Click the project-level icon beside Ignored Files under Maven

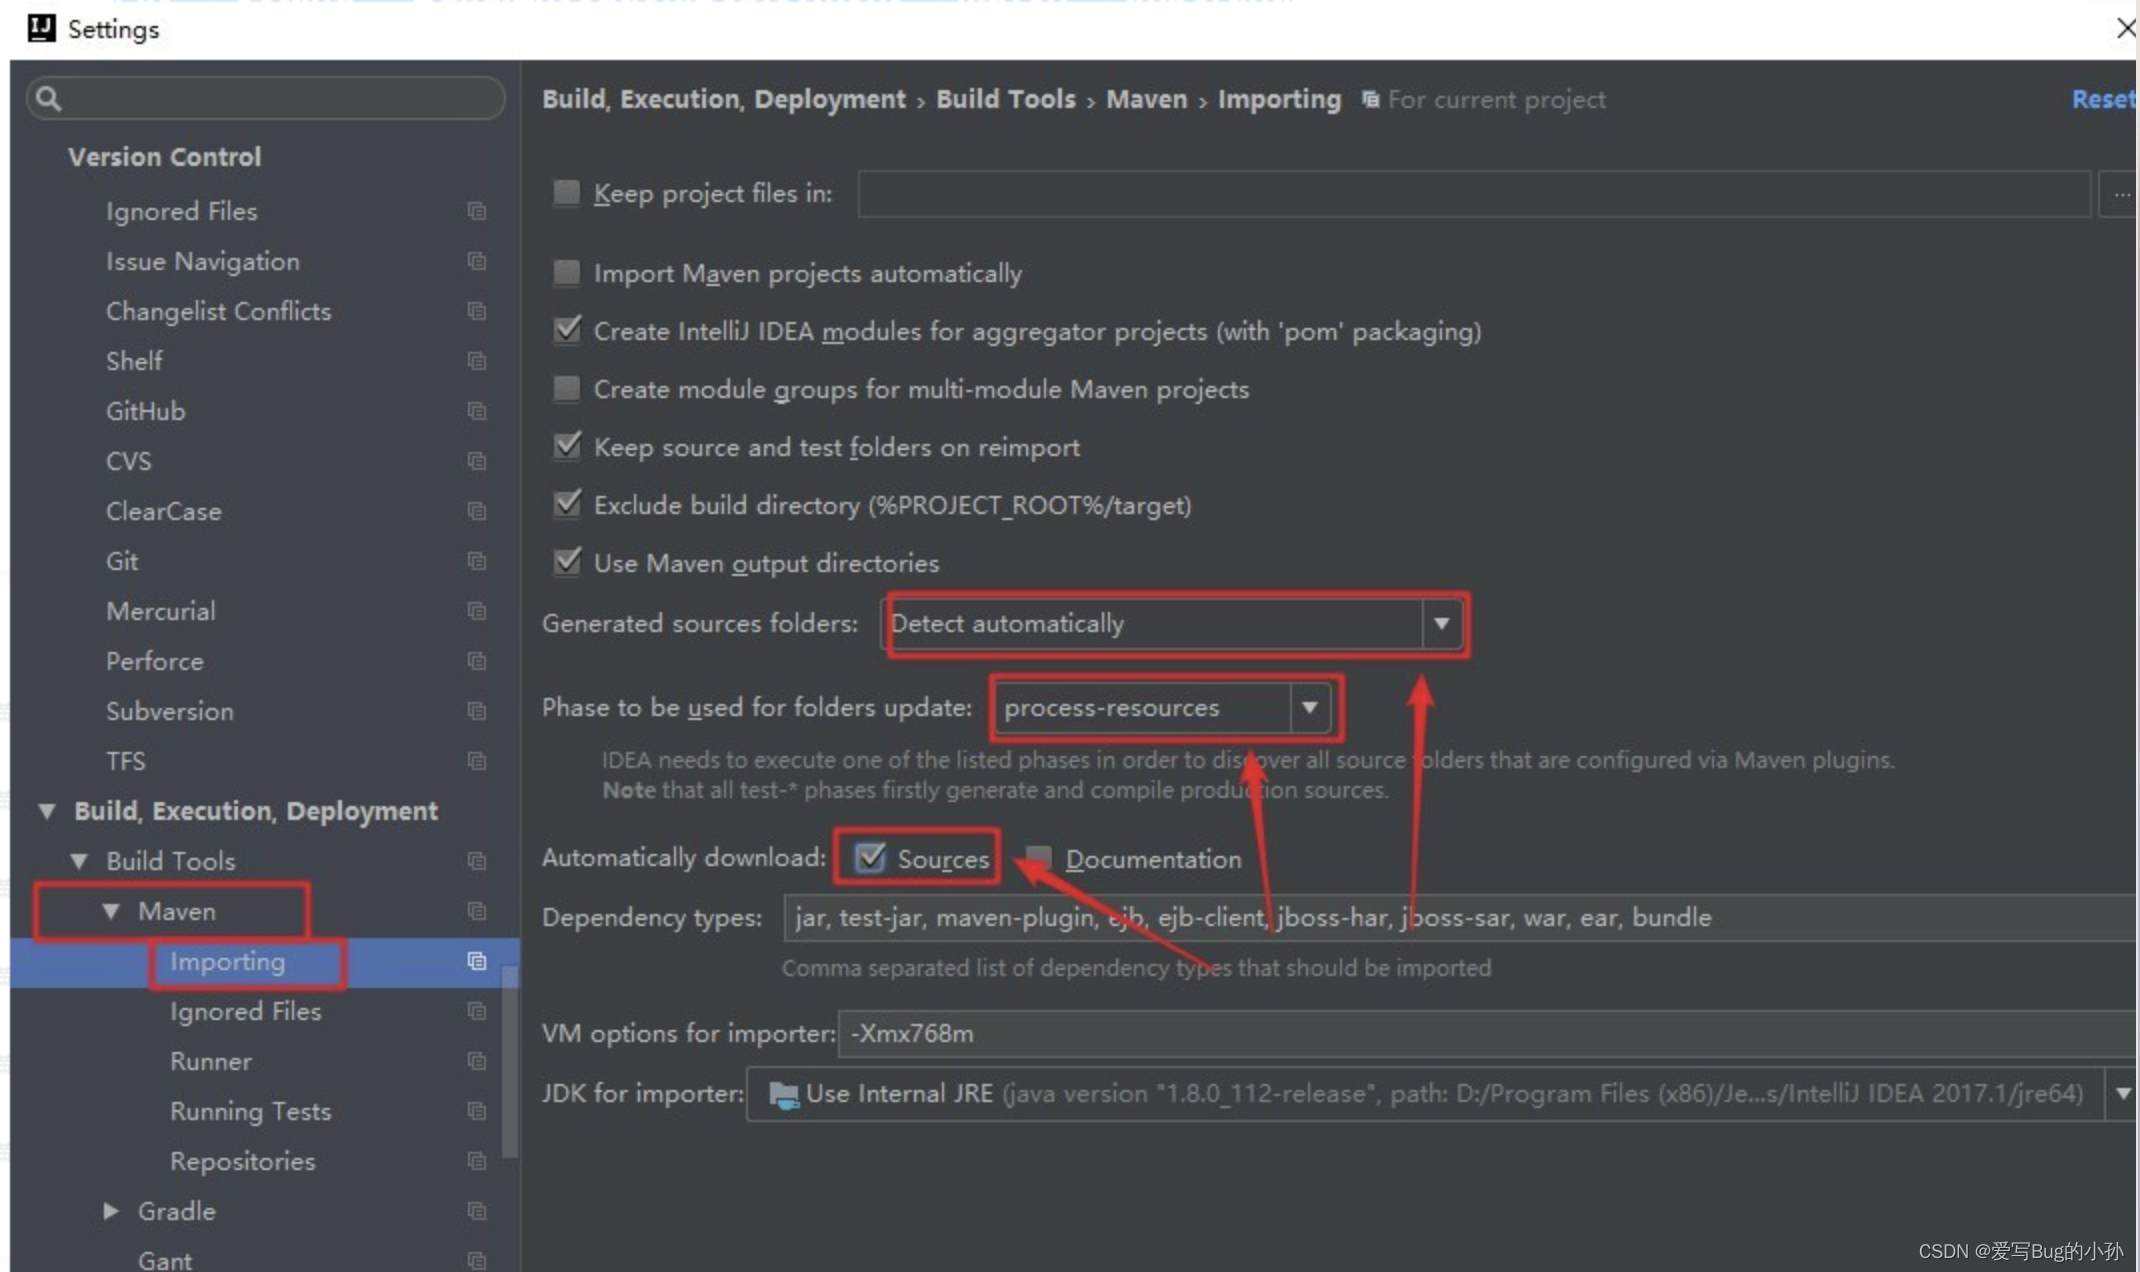[x=477, y=1011]
